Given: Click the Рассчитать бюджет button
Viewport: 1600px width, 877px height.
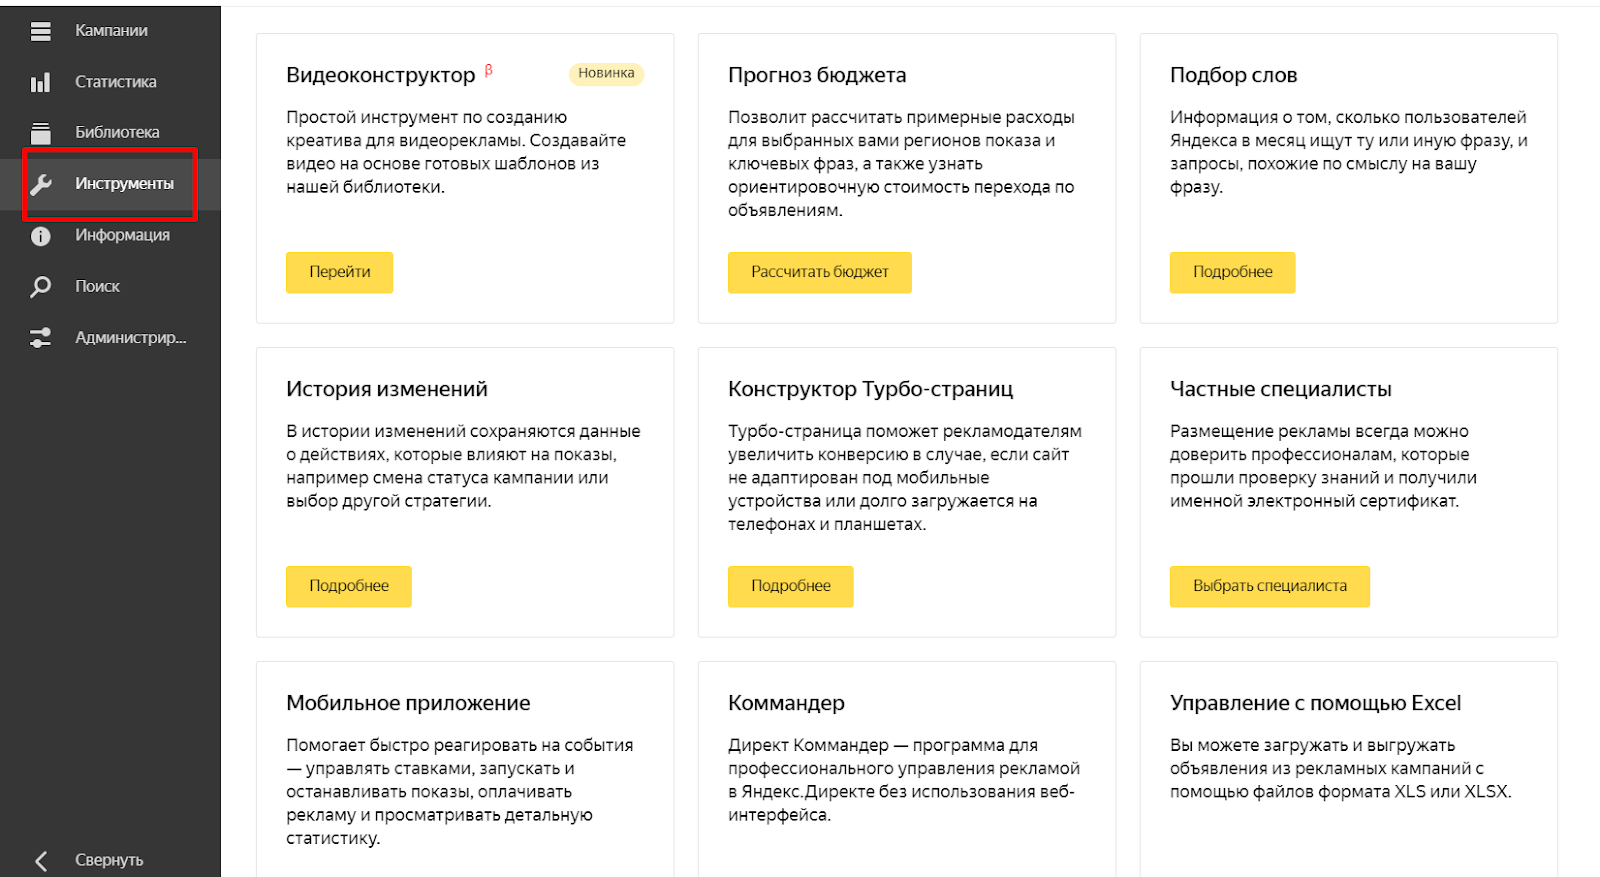Looking at the screenshot, I should pyautogui.click(x=819, y=272).
